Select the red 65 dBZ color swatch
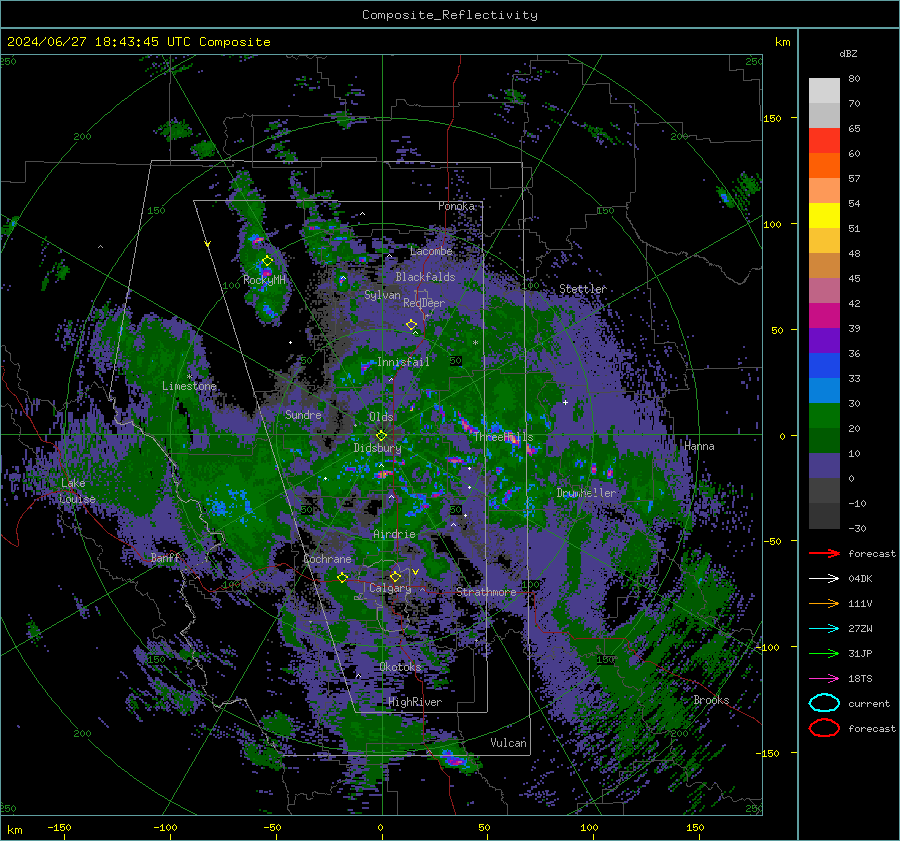900x841 pixels. (824, 141)
